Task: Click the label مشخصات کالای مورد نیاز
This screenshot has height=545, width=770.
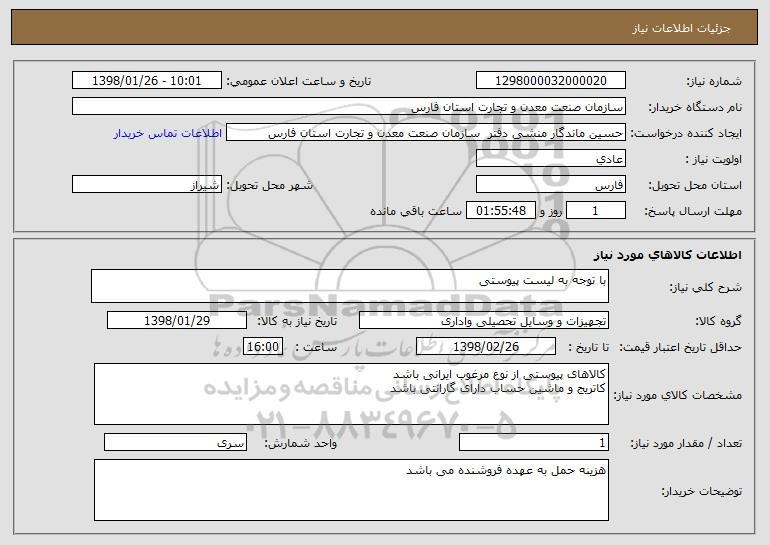Action: point(678,395)
